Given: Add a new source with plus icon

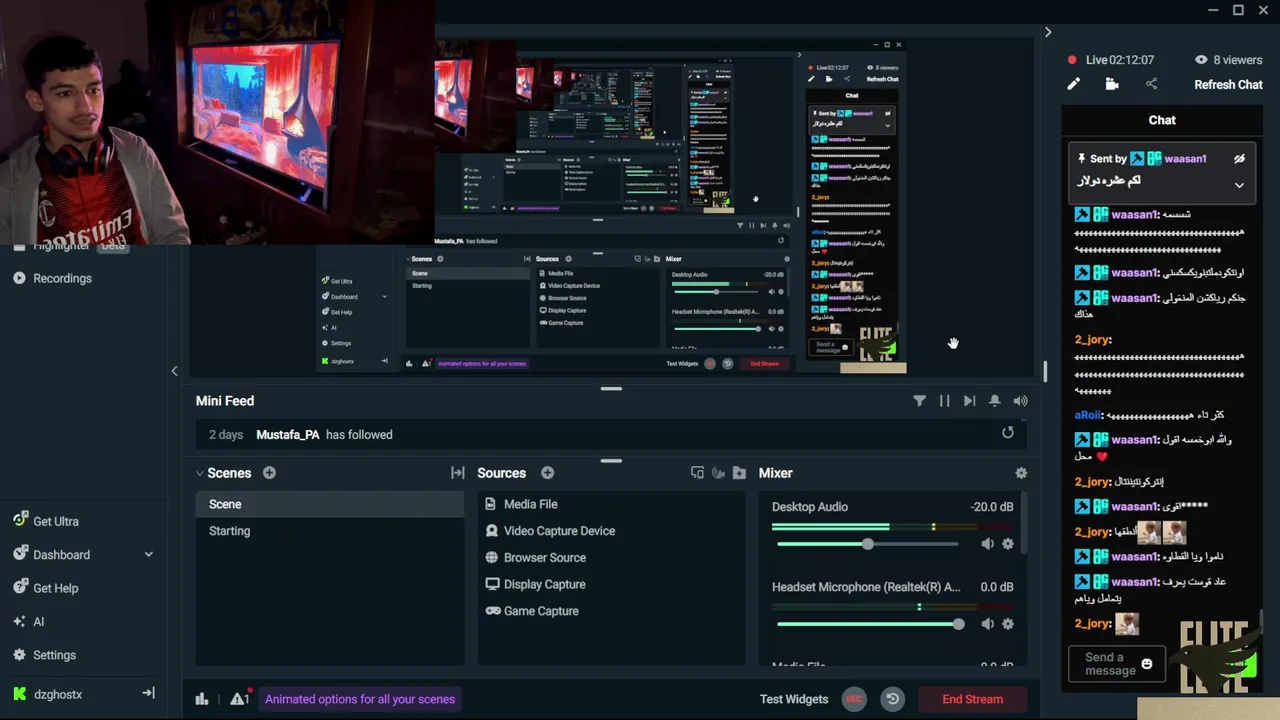Looking at the screenshot, I should 547,473.
